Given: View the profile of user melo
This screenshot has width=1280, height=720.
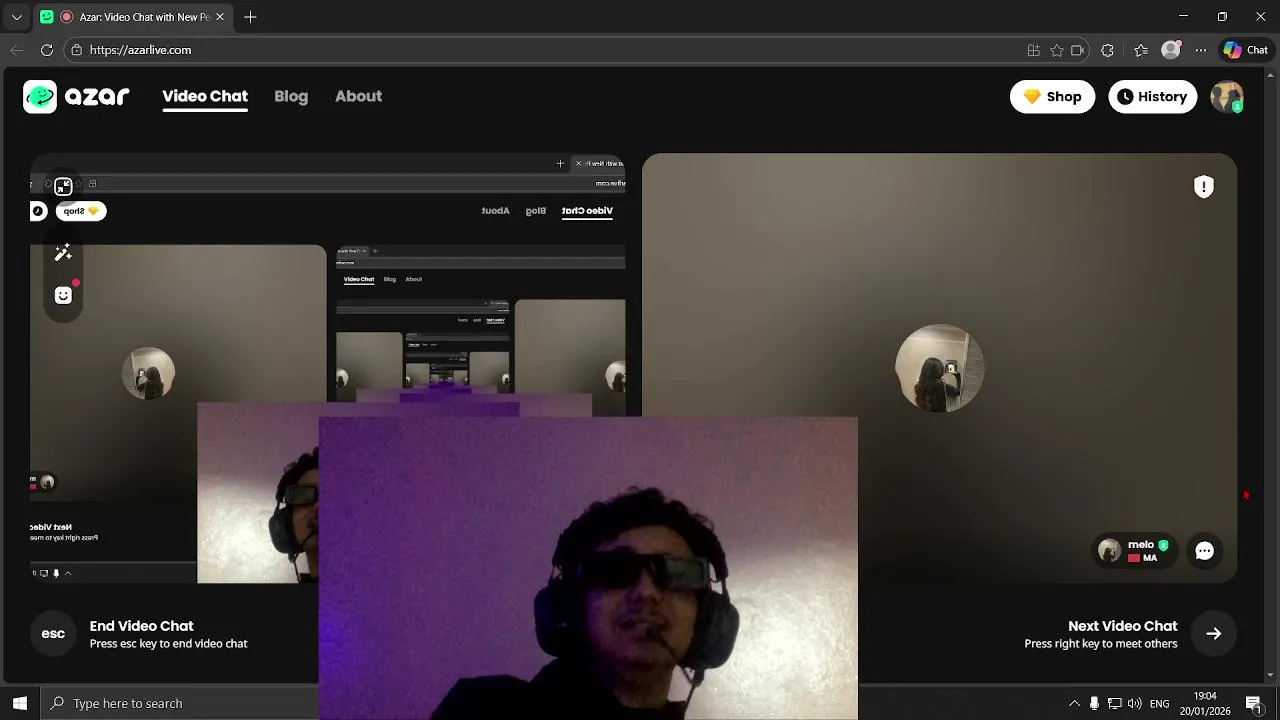Looking at the screenshot, I should 1134,551.
